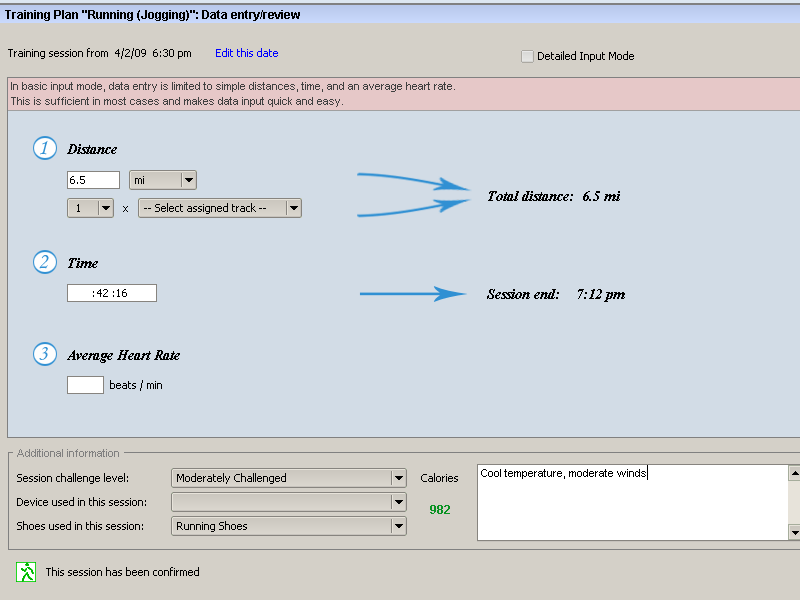The height and width of the screenshot is (600, 800).
Task: Open the track repetition count dropdown
Action: click(90, 208)
